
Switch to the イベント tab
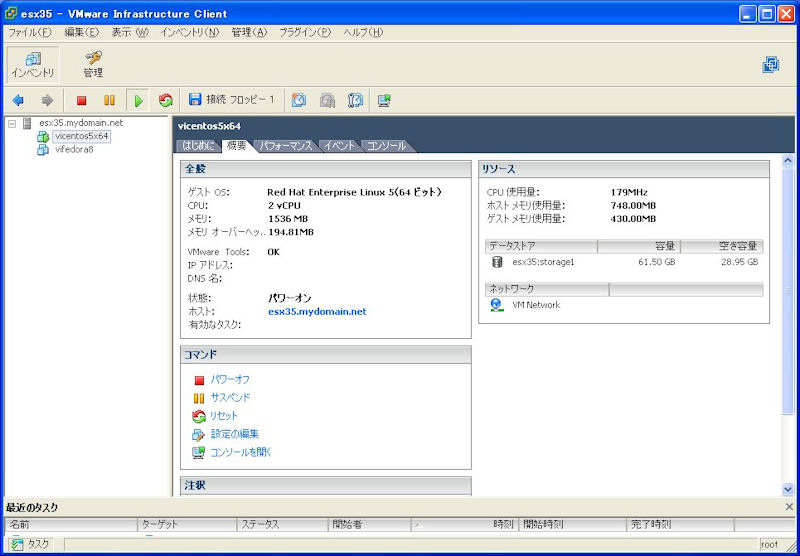click(339, 146)
